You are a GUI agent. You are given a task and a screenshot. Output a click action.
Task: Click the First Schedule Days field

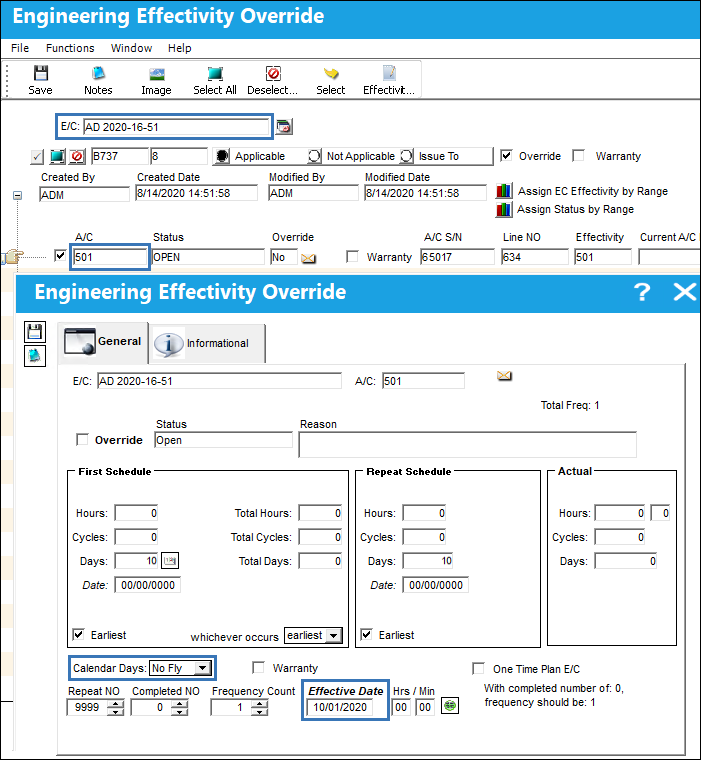[x=136, y=561]
